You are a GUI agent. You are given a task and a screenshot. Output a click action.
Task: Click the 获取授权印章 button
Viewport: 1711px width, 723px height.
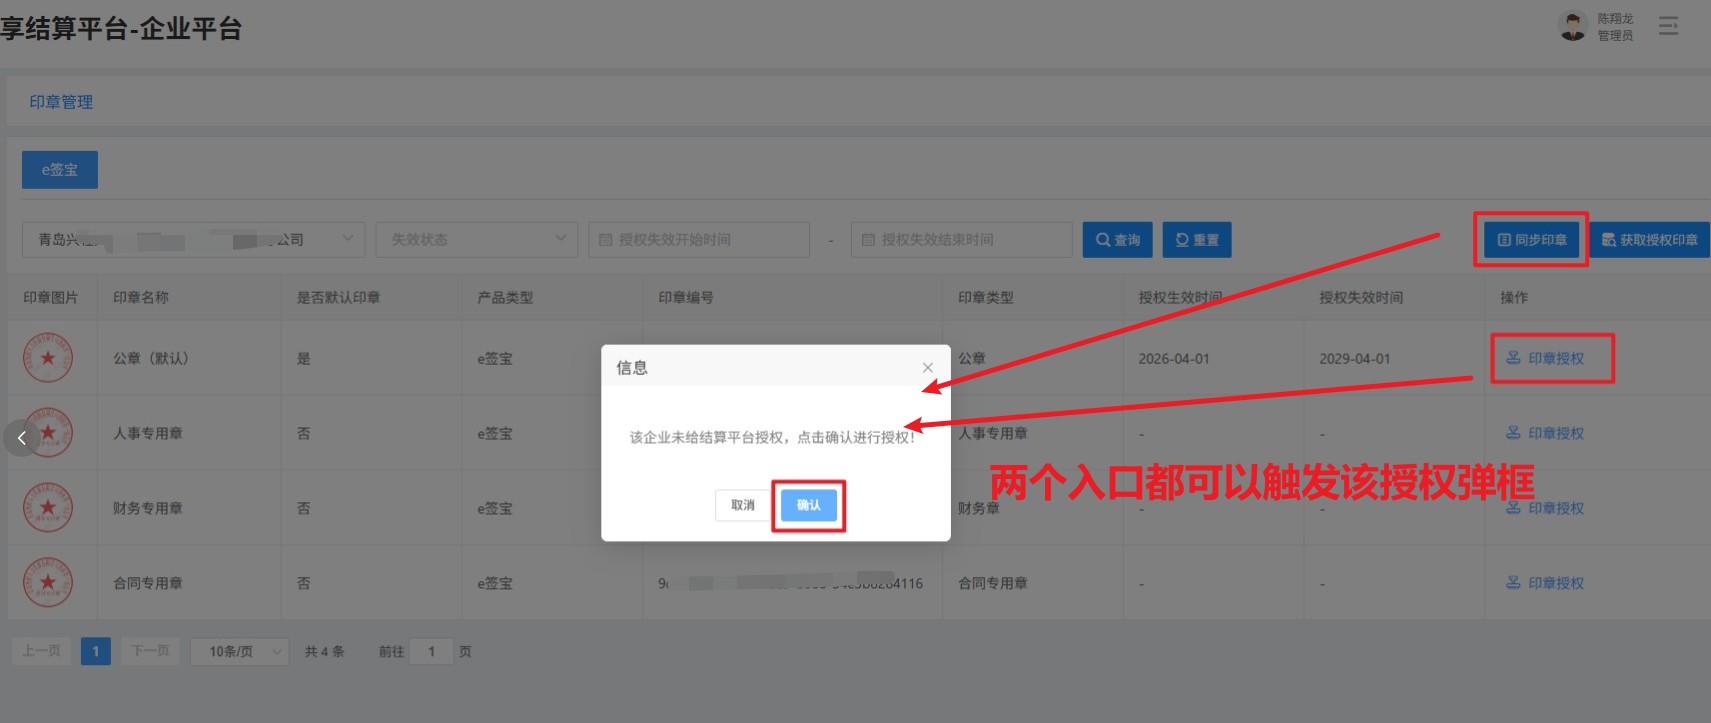point(1650,240)
